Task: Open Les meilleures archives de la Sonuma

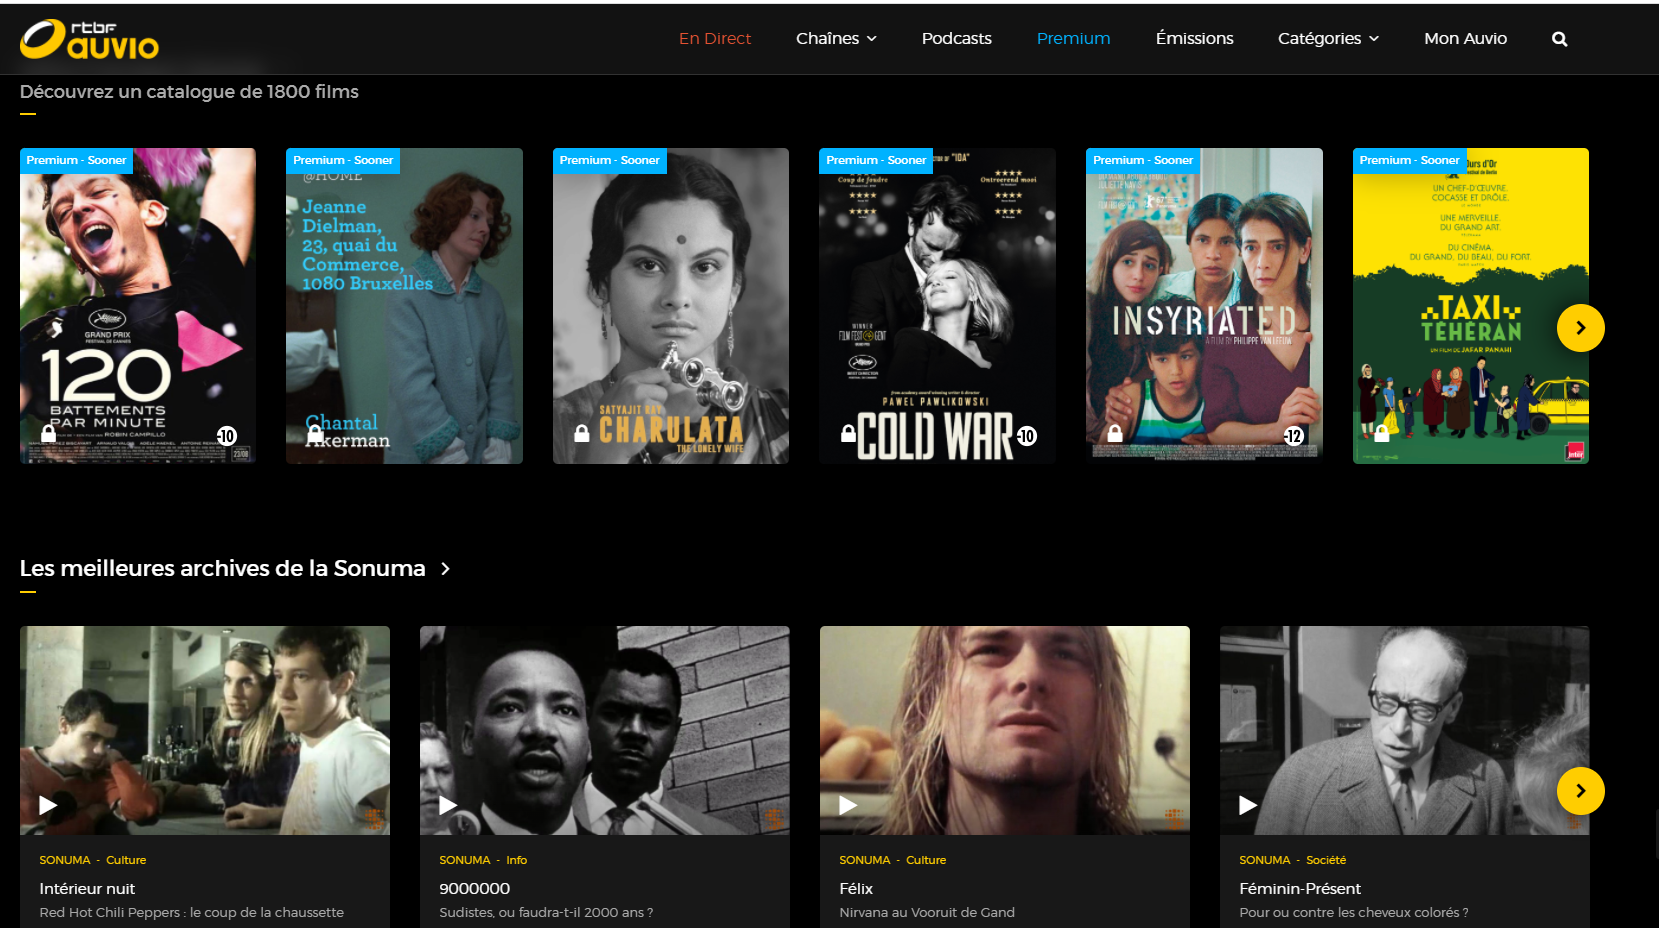Action: (x=222, y=568)
